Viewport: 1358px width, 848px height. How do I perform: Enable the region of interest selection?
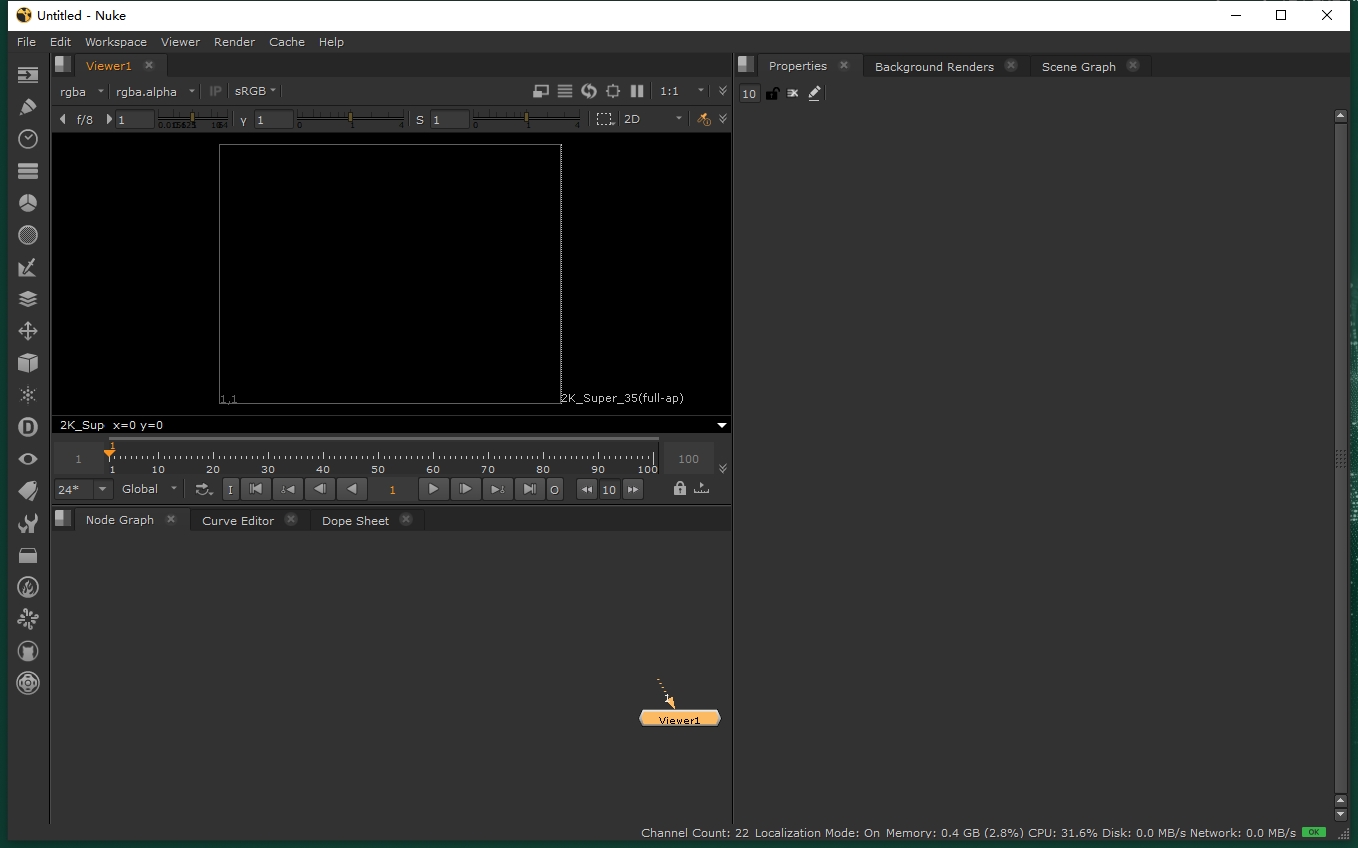[605, 118]
